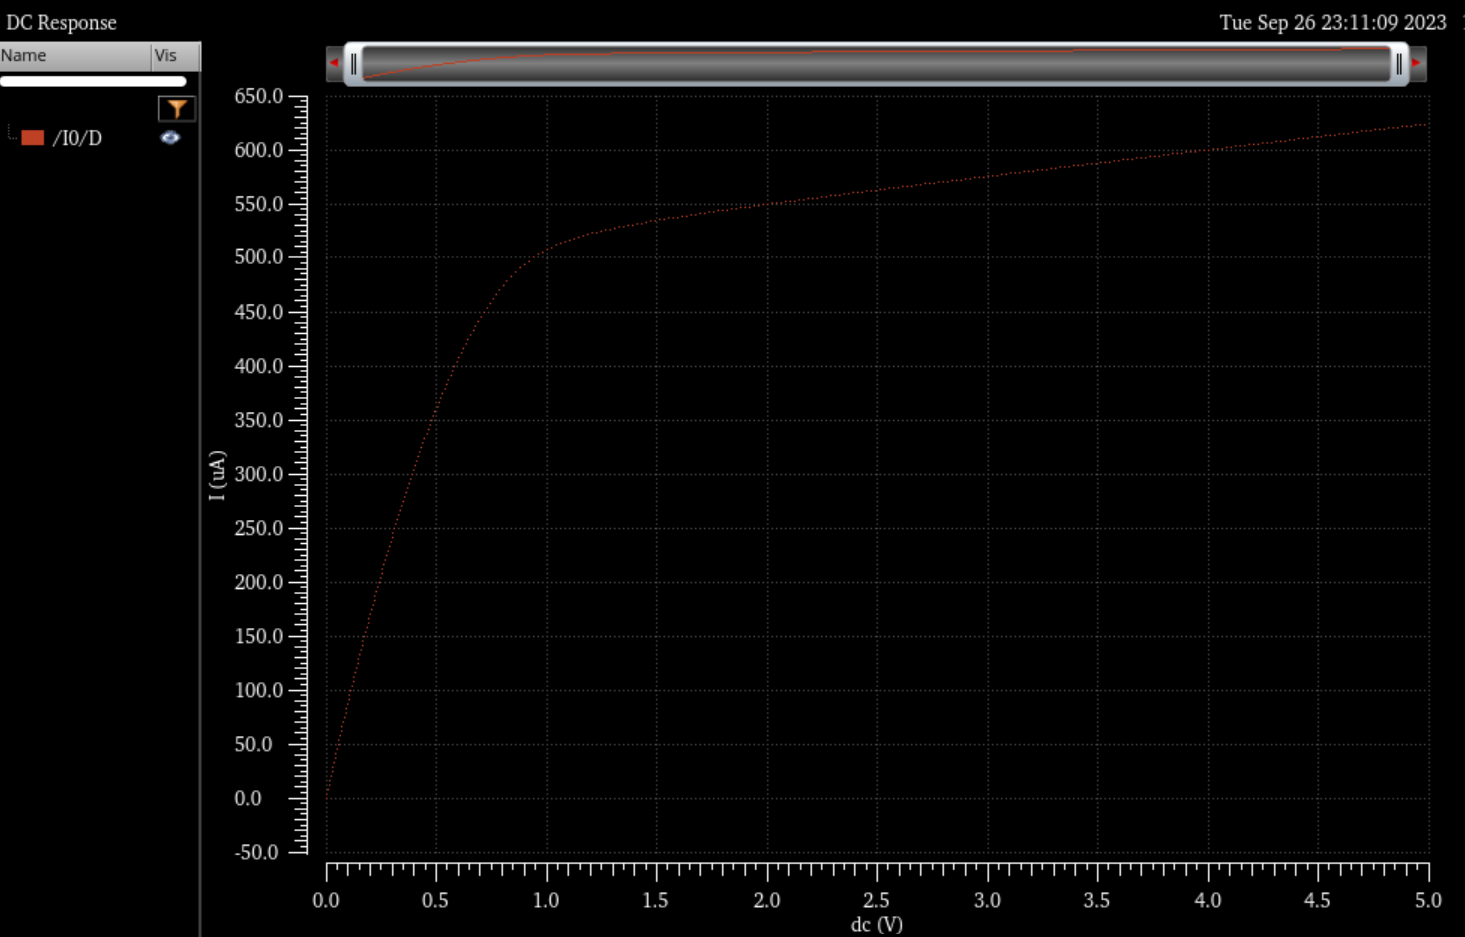Click the orange funnel filter icon

177,108
